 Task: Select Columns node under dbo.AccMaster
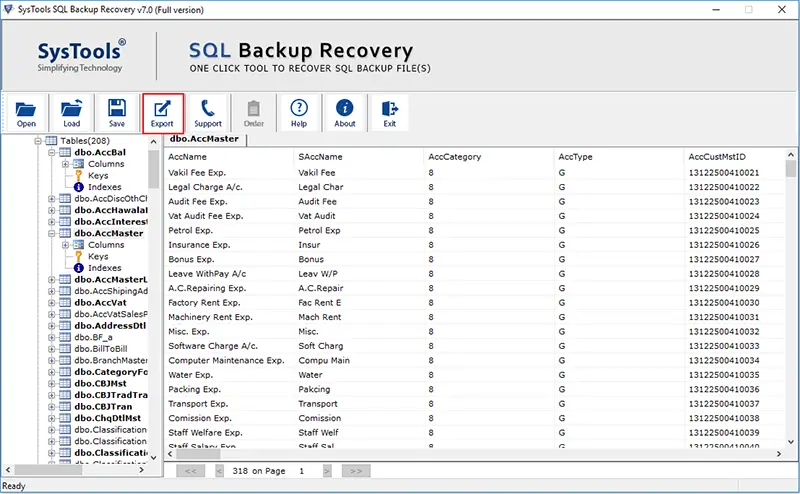click(106, 245)
